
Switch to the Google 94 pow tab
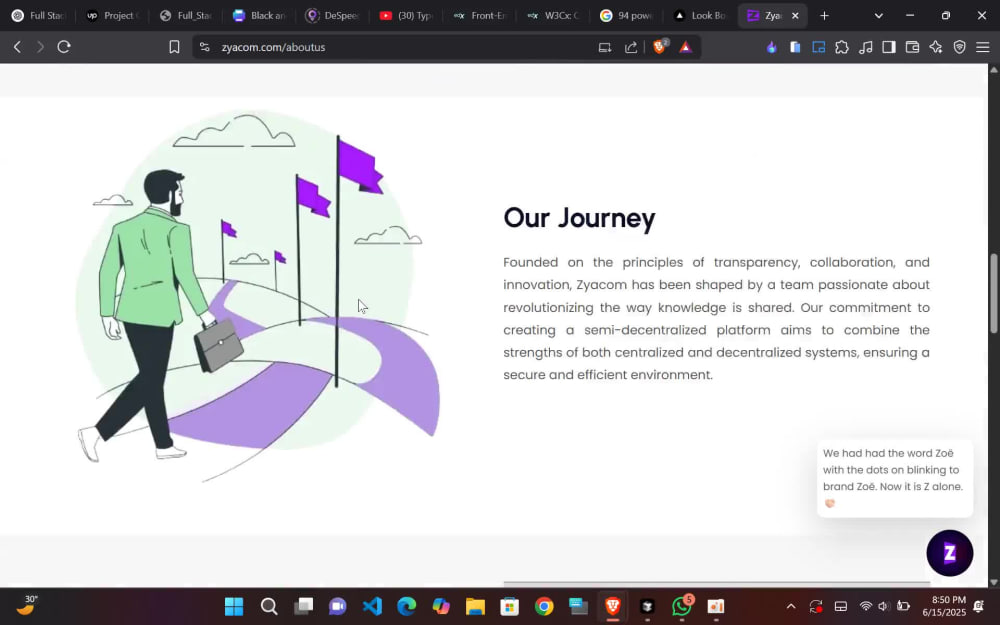coord(626,15)
